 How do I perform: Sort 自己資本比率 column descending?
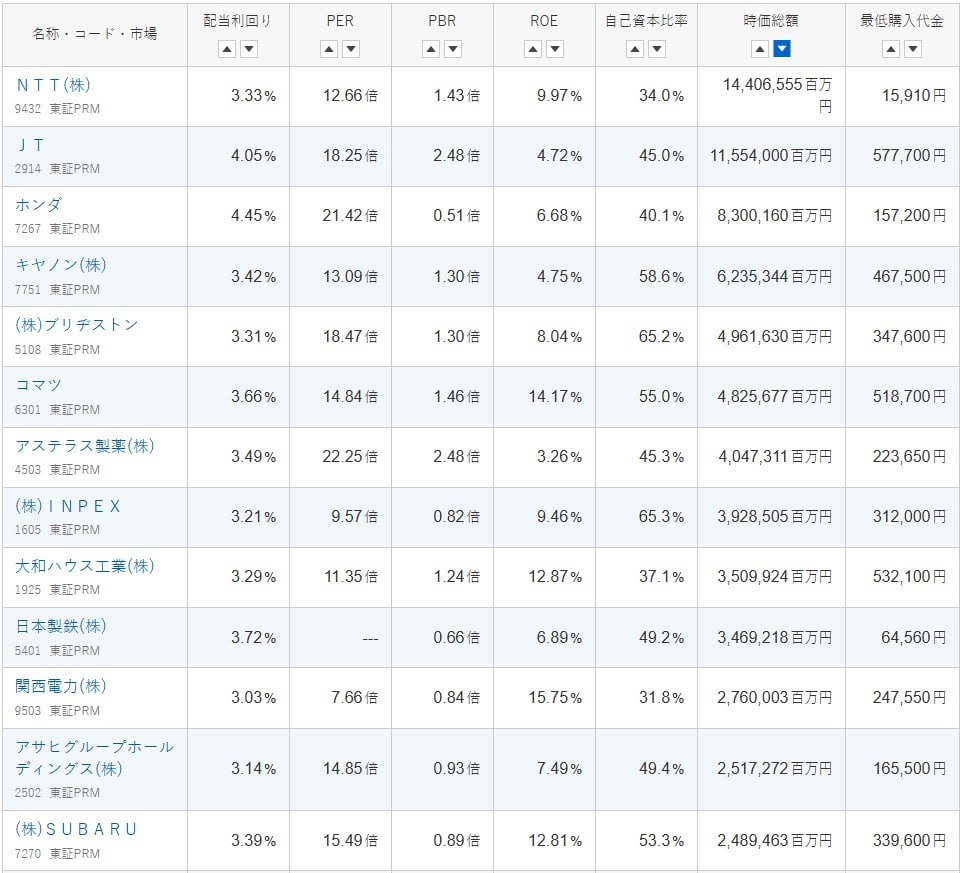pos(657,49)
